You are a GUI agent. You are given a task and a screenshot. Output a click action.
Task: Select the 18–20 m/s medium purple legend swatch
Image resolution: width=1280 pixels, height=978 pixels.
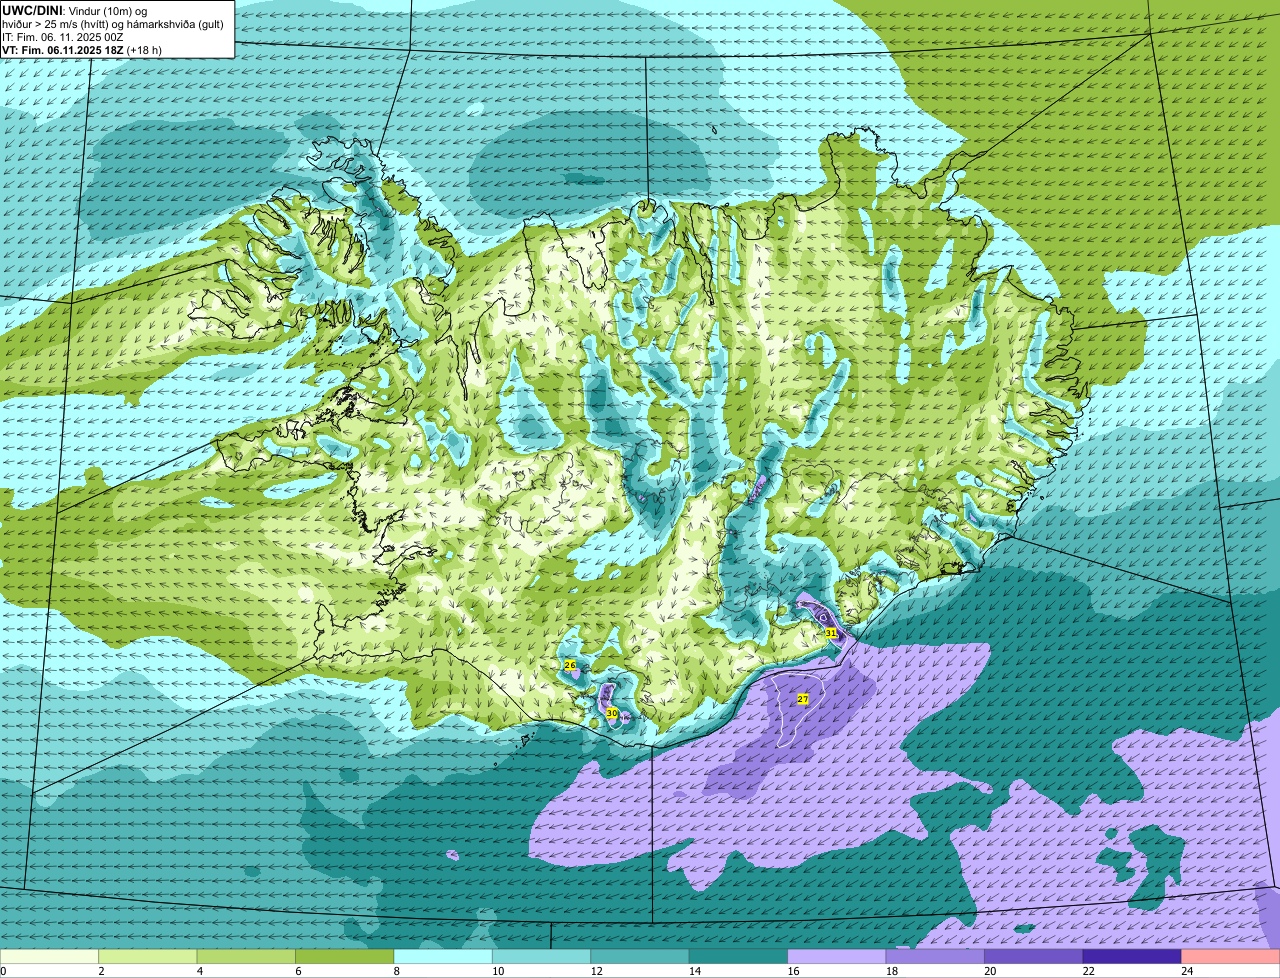pos(935,957)
